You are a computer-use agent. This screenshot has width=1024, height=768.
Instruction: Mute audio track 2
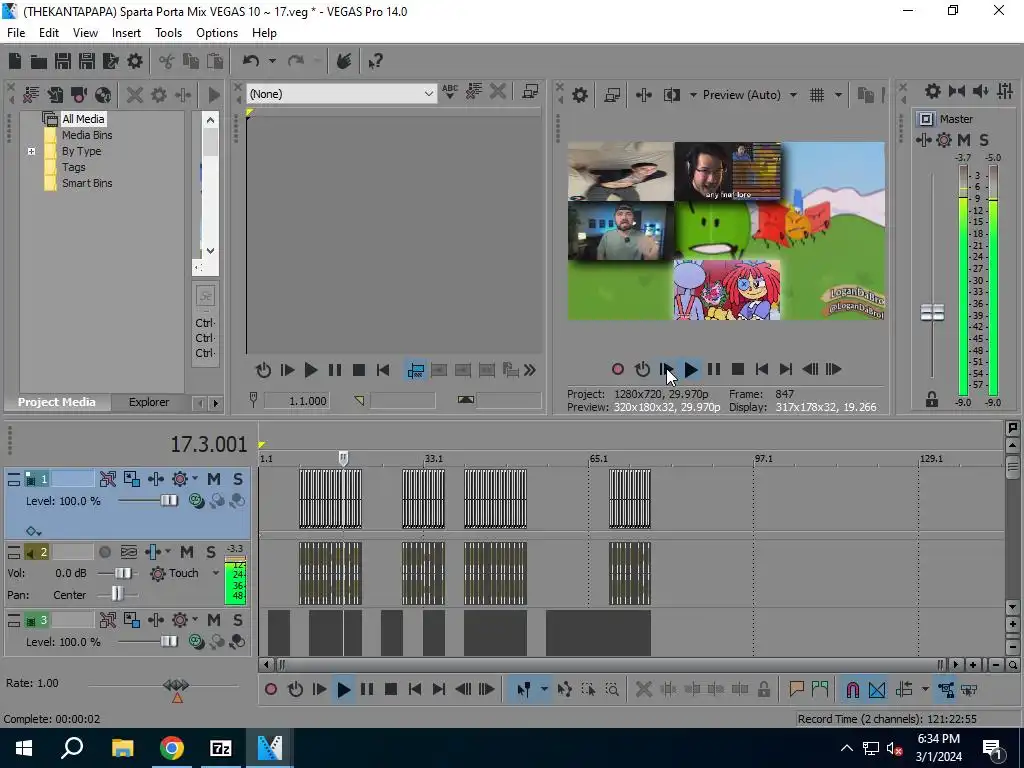click(x=187, y=552)
